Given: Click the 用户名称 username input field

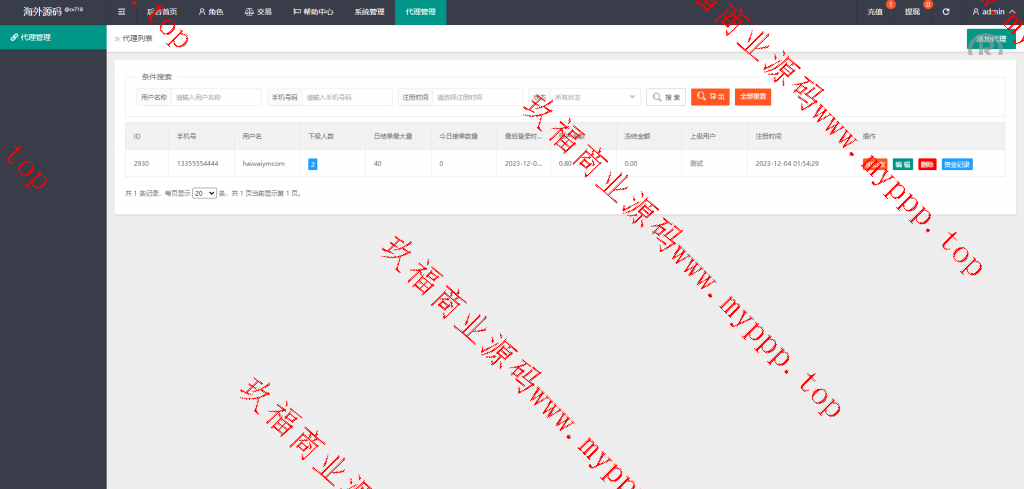Looking at the screenshot, I should click(x=215, y=97).
